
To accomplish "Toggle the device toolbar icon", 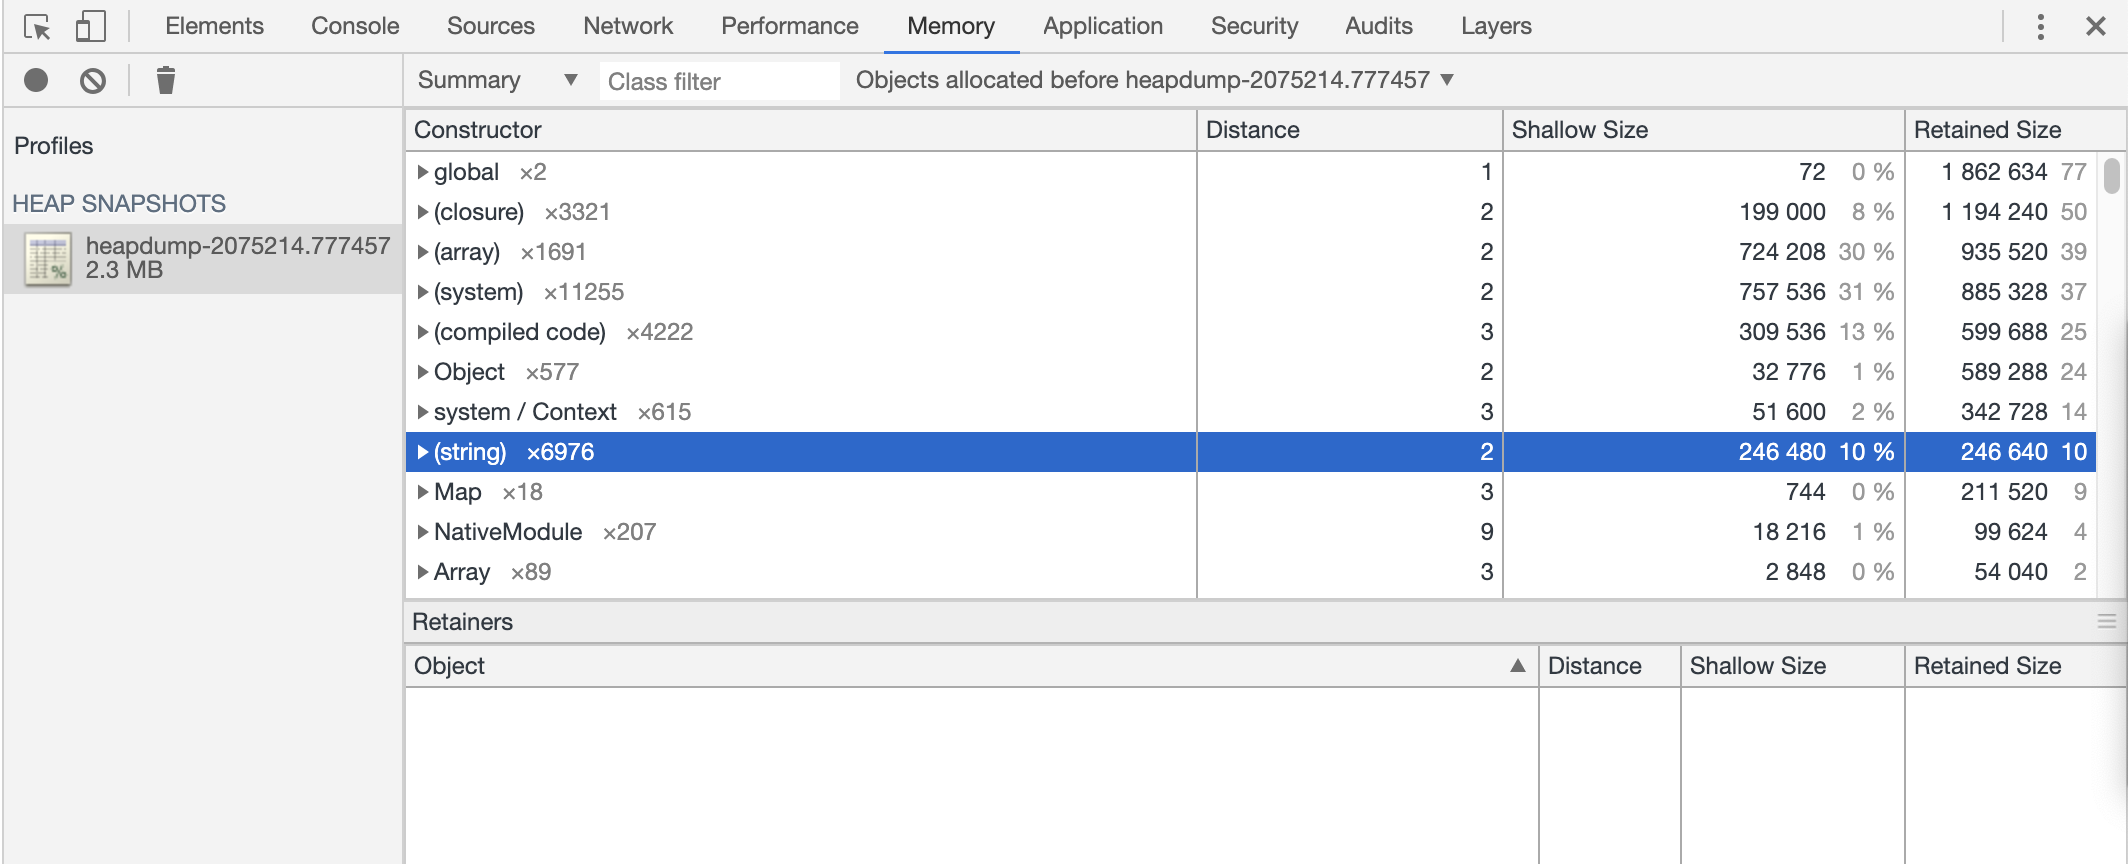I will click(x=90, y=27).
